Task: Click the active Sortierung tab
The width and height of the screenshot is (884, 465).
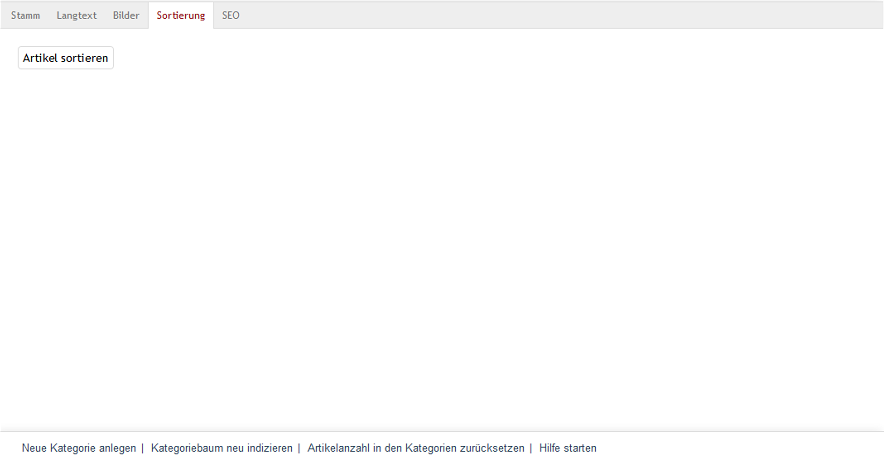Action: (180, 16)
